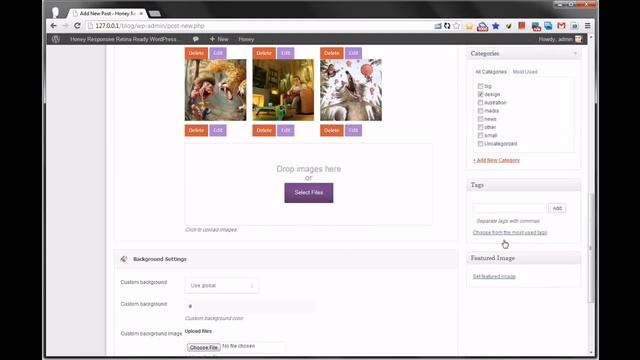The image size is (640, 360).
Task: Open the WordPress logo menu in admin bar
Action: (56, 39)
